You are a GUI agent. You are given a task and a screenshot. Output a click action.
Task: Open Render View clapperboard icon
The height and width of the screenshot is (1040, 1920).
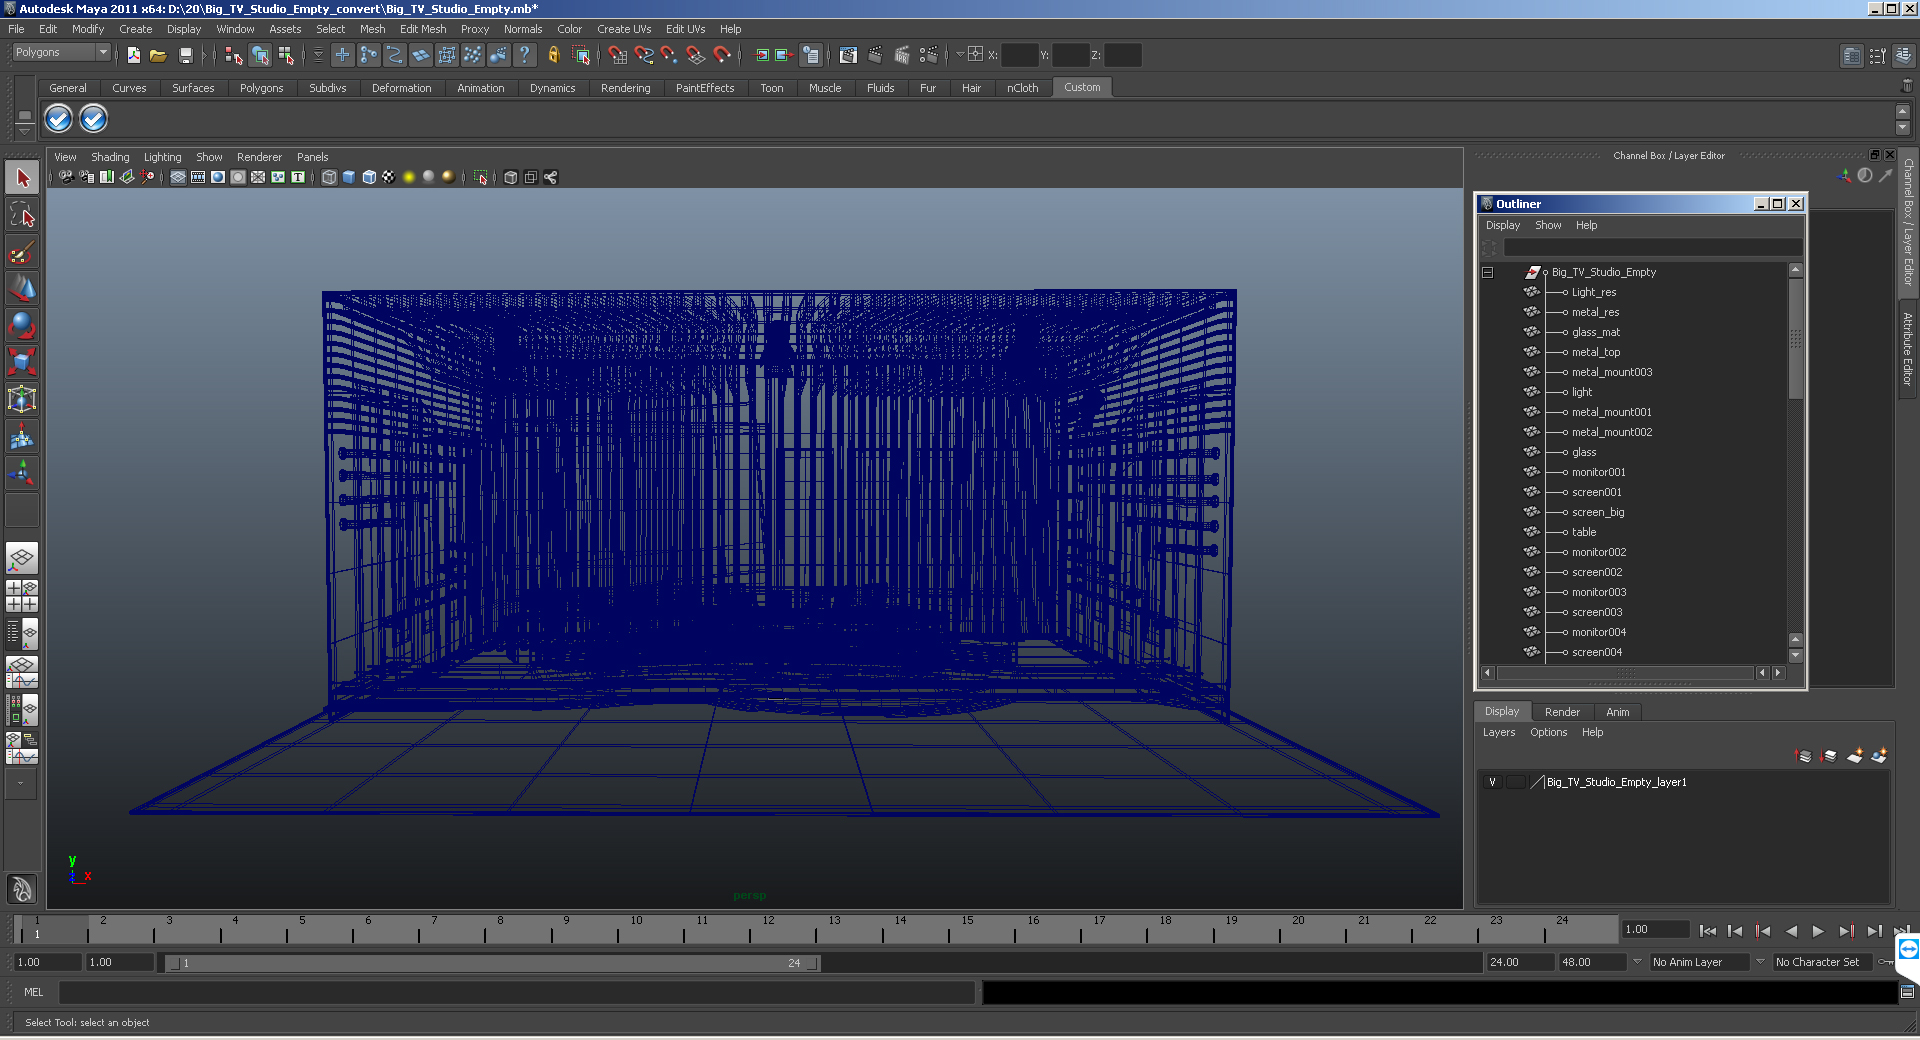(848, 55)
